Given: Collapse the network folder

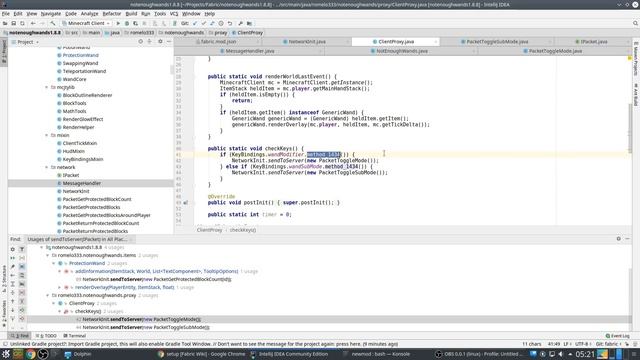Looking at the screenshot, I should coord(47,167).
